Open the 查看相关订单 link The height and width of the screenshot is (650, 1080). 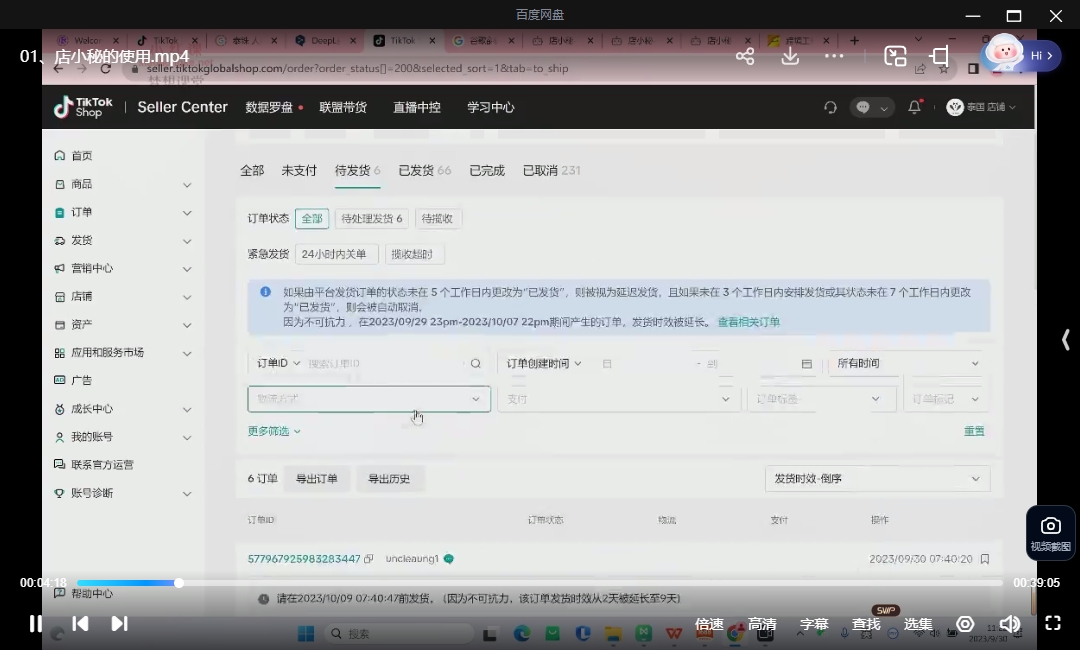coord(749,322)
